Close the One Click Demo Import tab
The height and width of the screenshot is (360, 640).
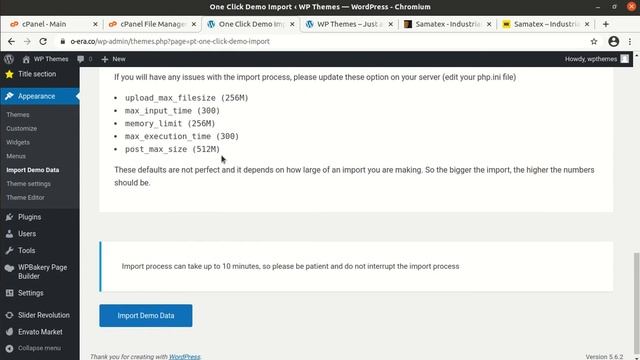(292, 24)
